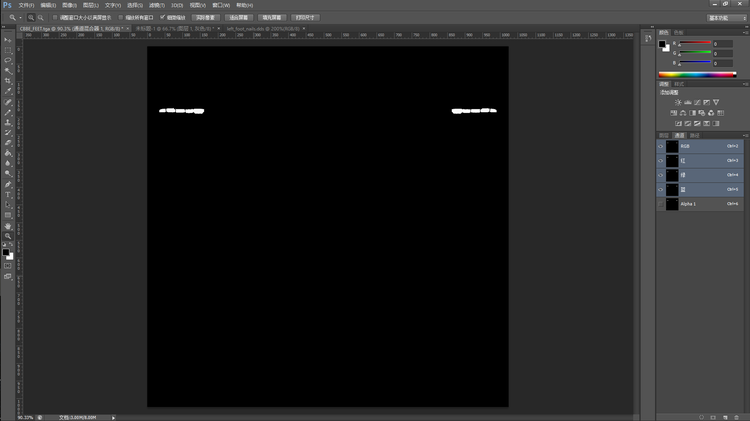Add a Curves adjustment
The image size is (750, 421).
pos(697,102)
